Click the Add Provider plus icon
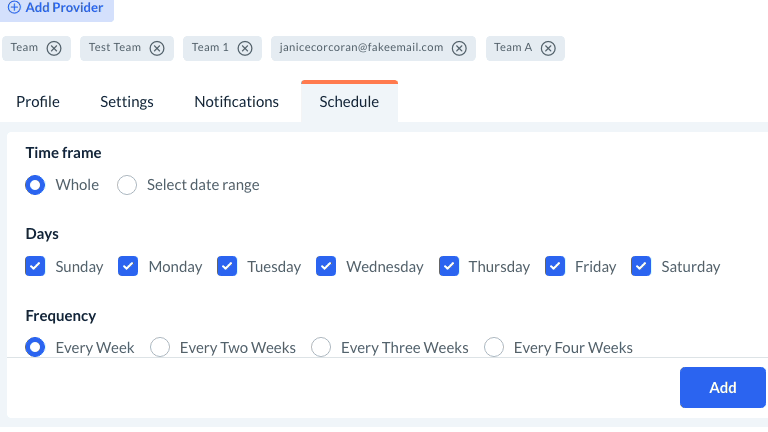Image resolution: width=768 pixels, height=432 pixels. tap(14, 7)
